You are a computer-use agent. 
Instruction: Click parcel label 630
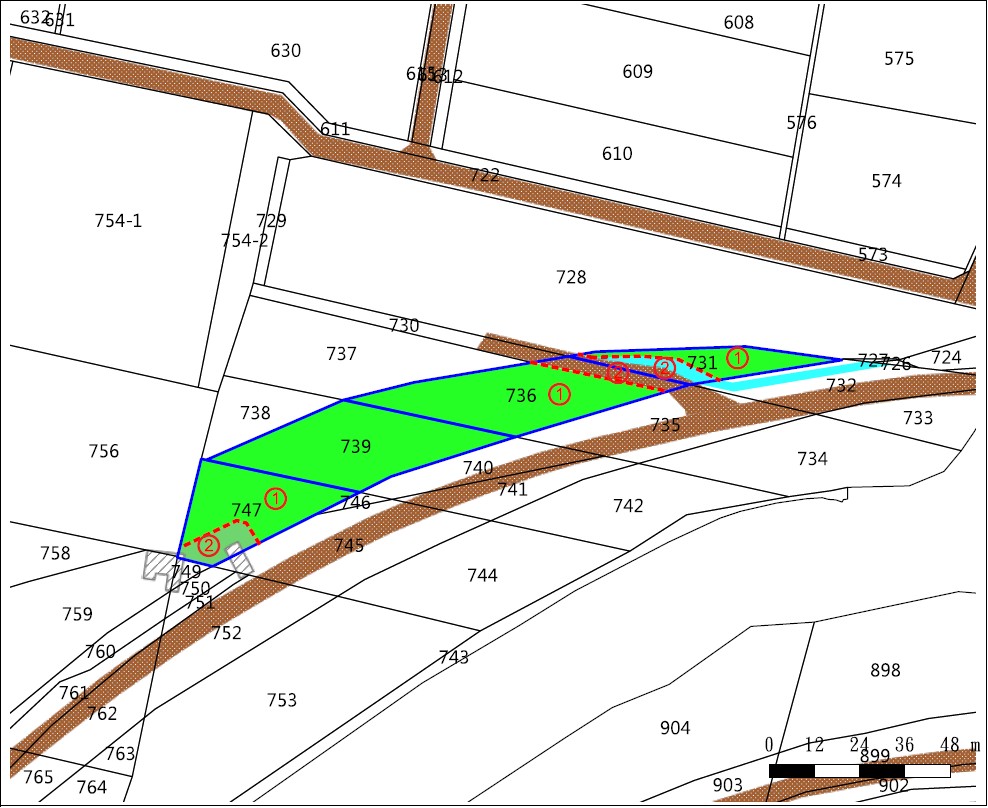click(285, 50)
